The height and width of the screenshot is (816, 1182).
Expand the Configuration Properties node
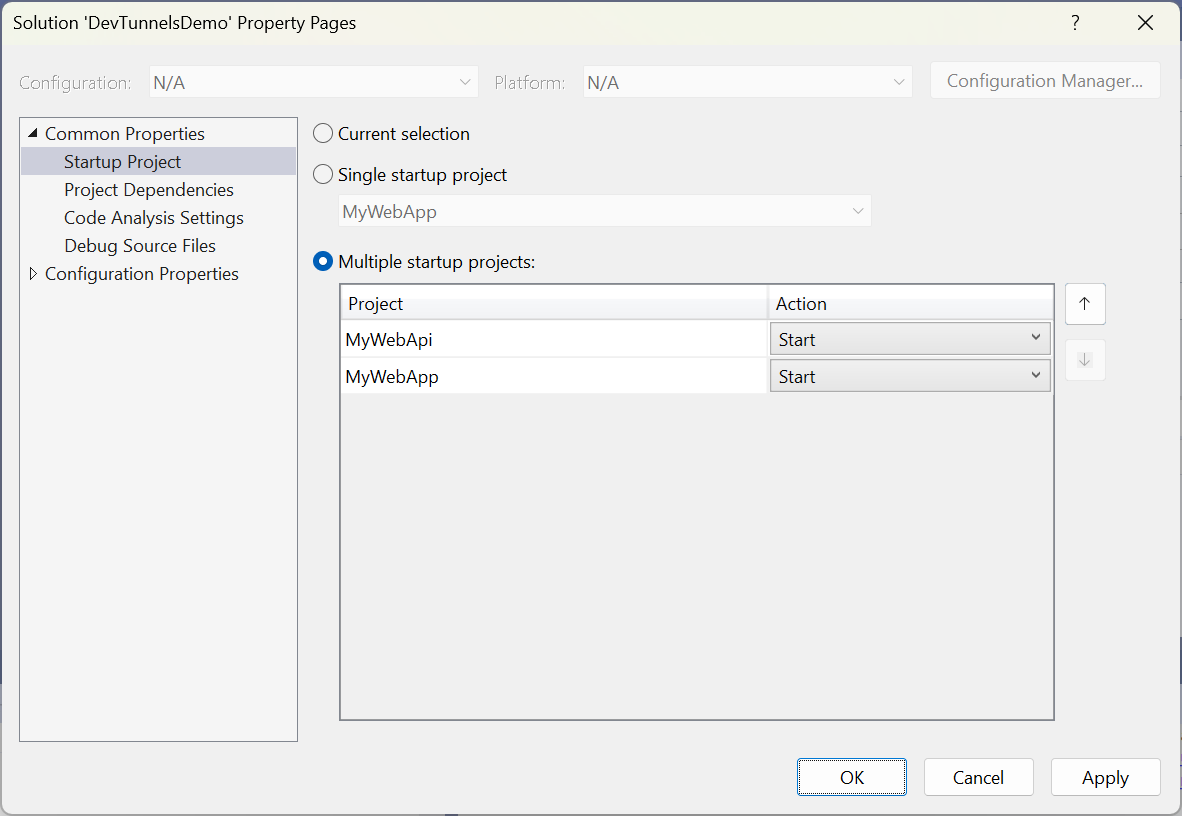[33, 273]
